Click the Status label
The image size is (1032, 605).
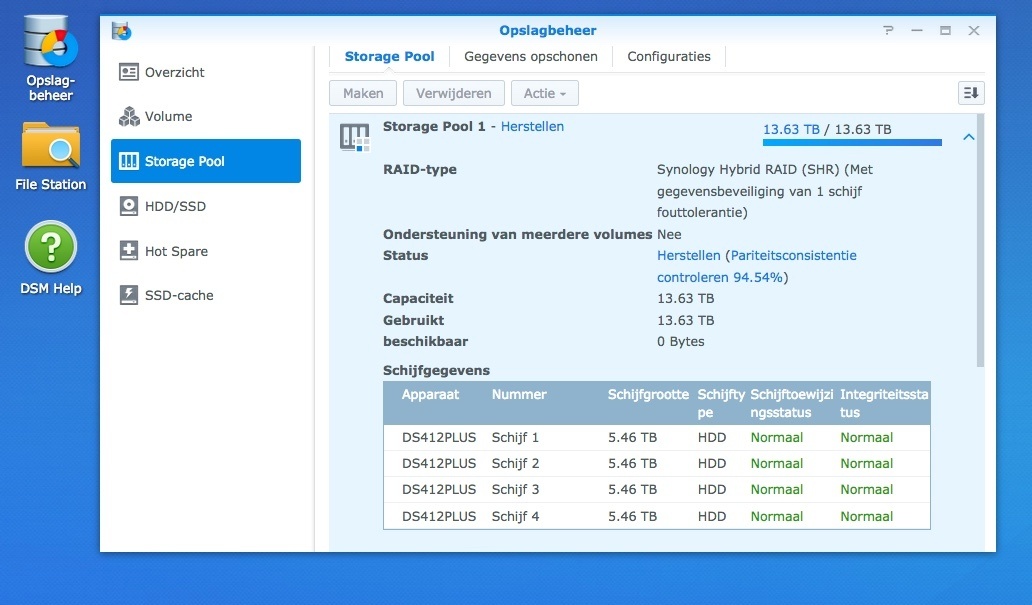click(x=405, y=255)
